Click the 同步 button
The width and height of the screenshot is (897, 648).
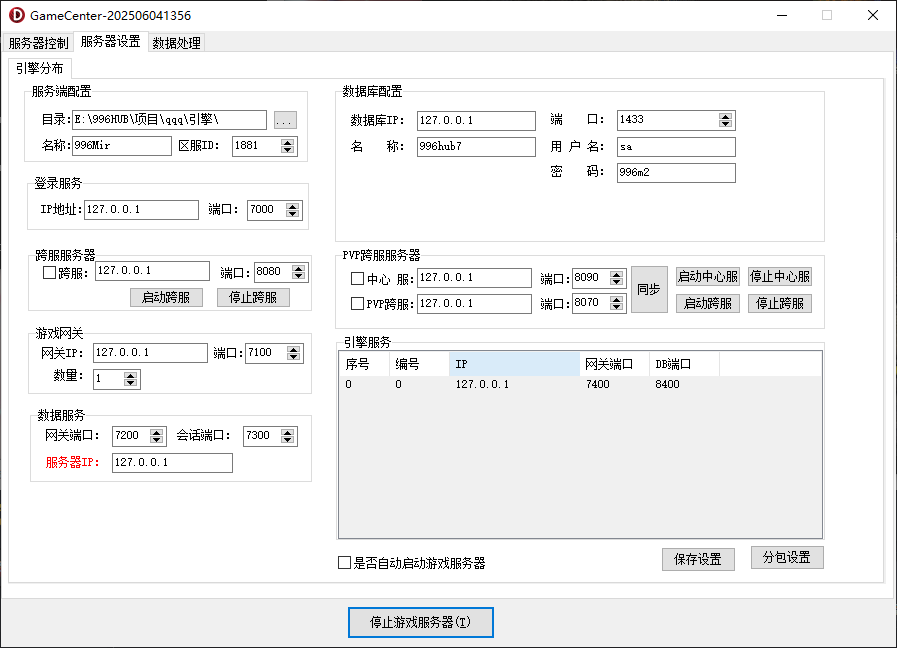click(649, 289)
